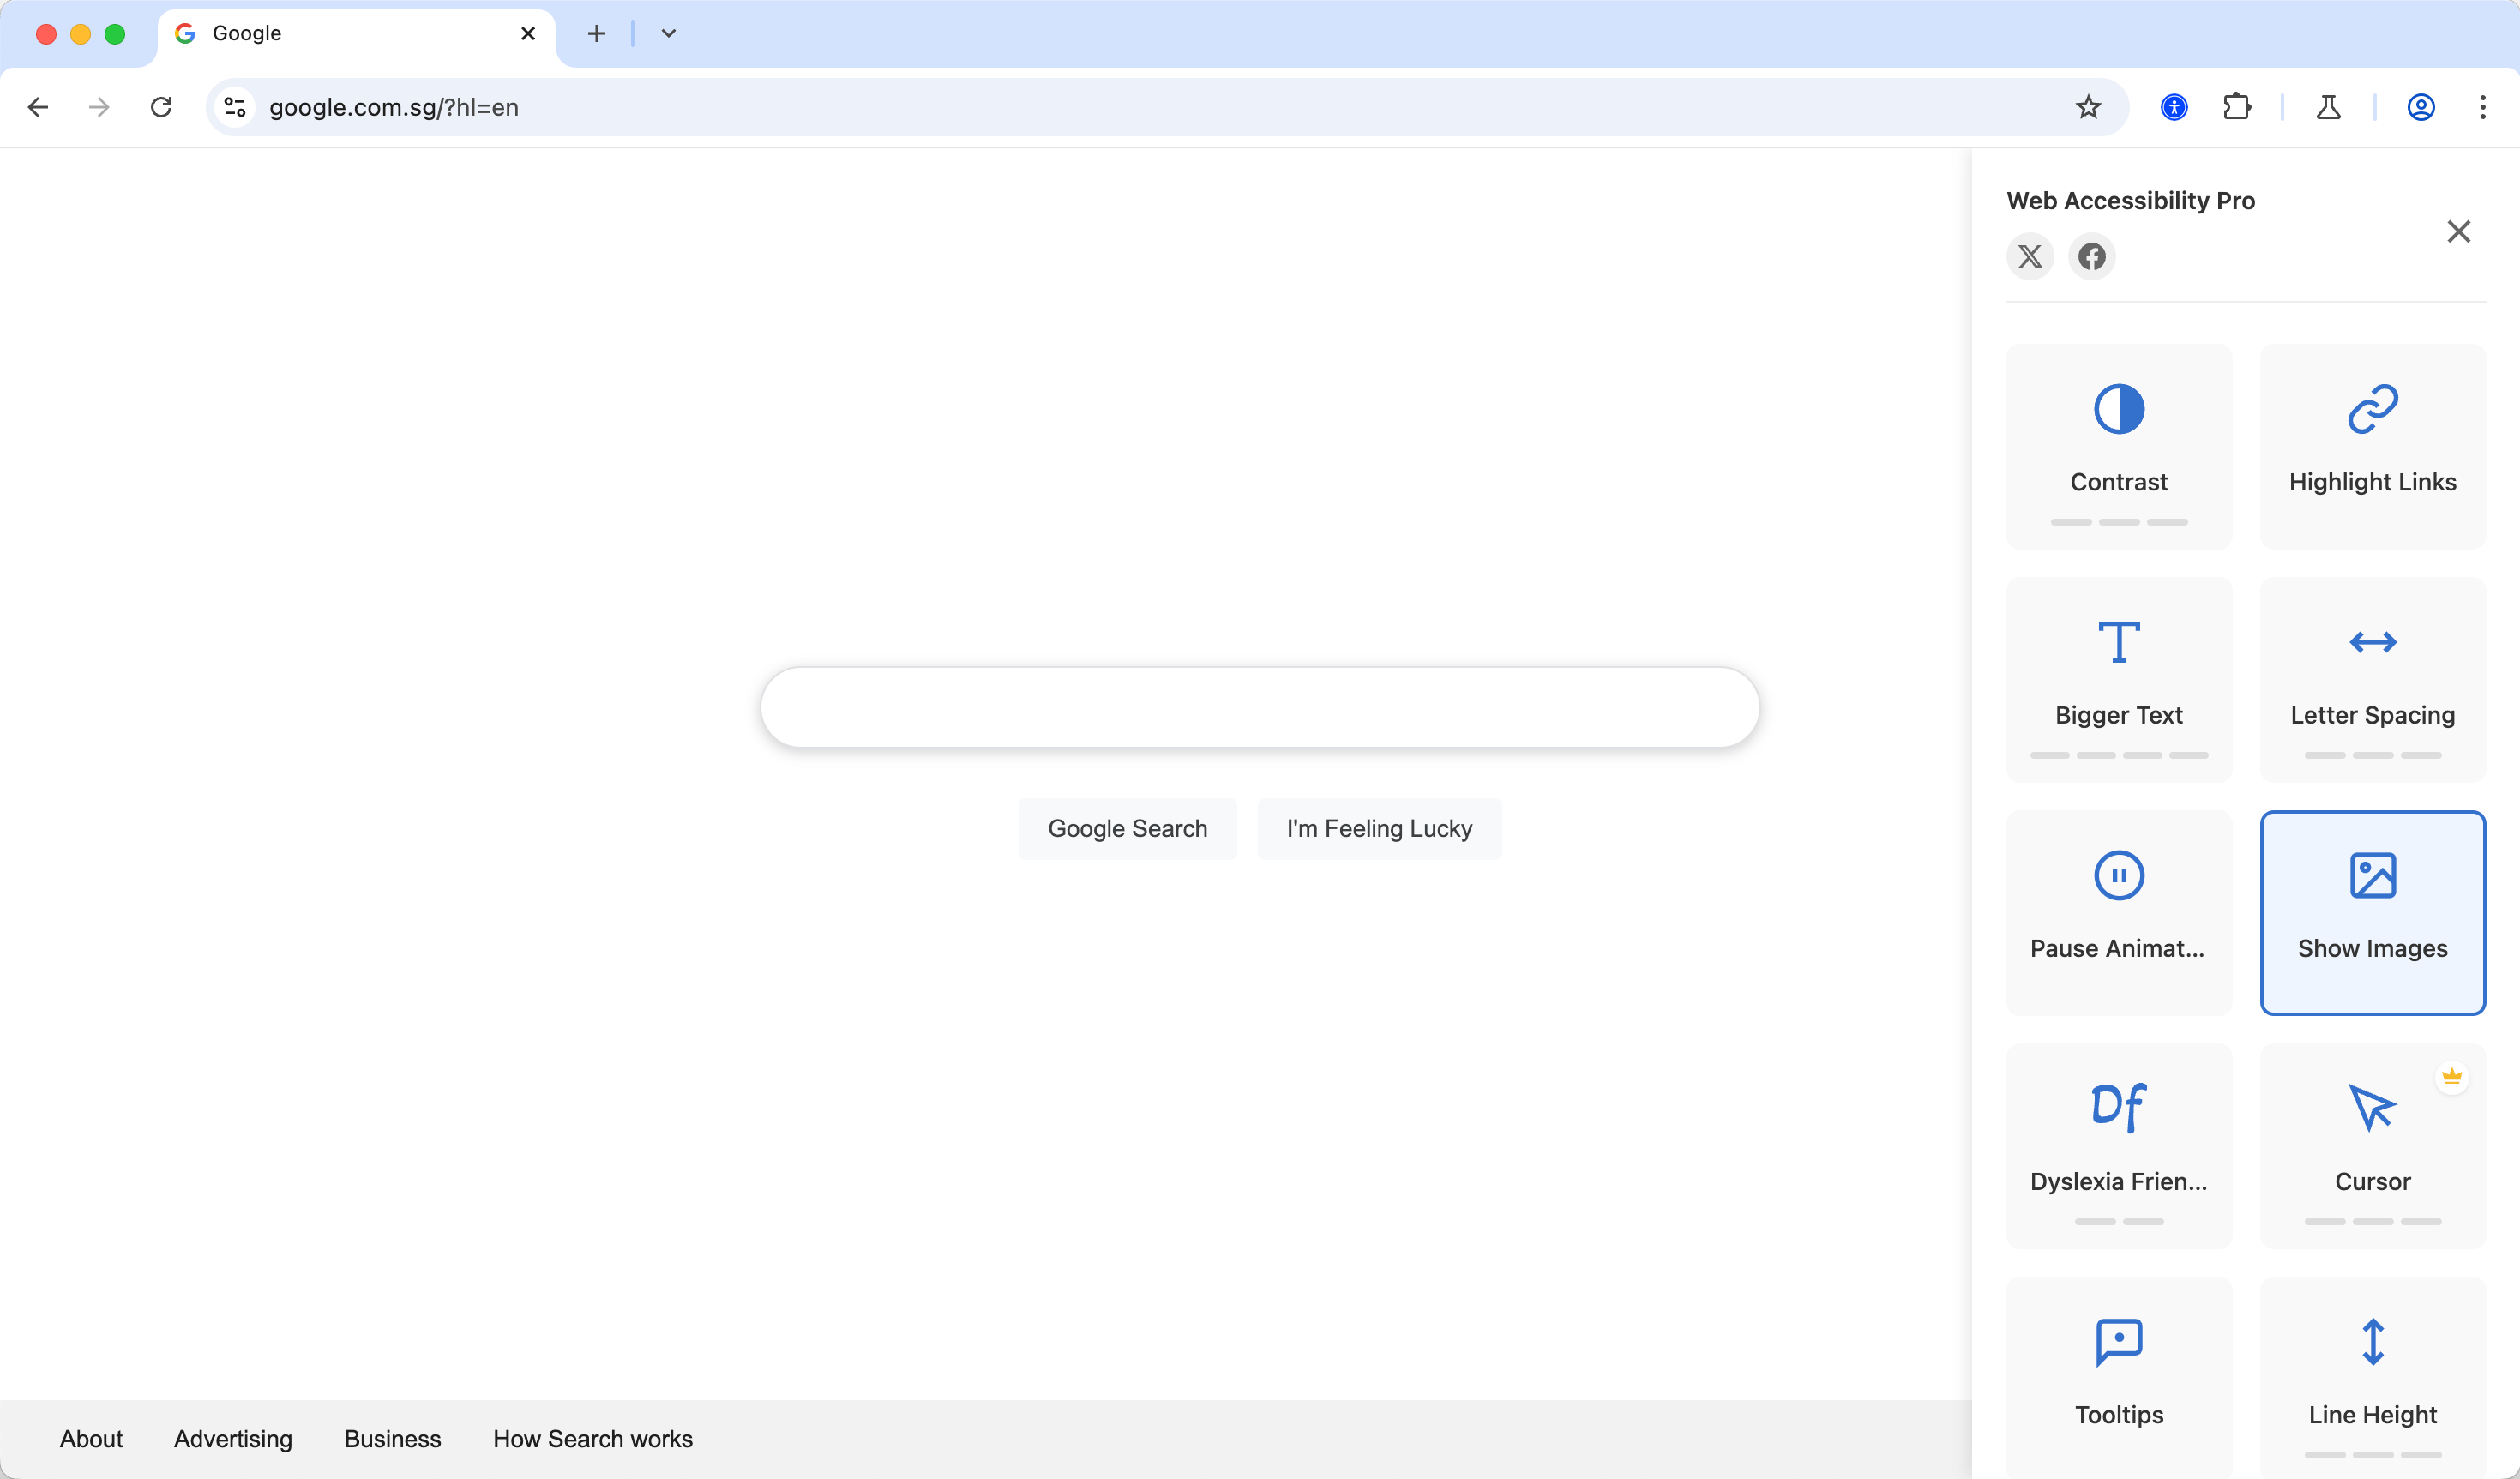Select the Cursor accessibility option
The width and height of the screenshot is (2520, 1479).
pos(2372,1145)
